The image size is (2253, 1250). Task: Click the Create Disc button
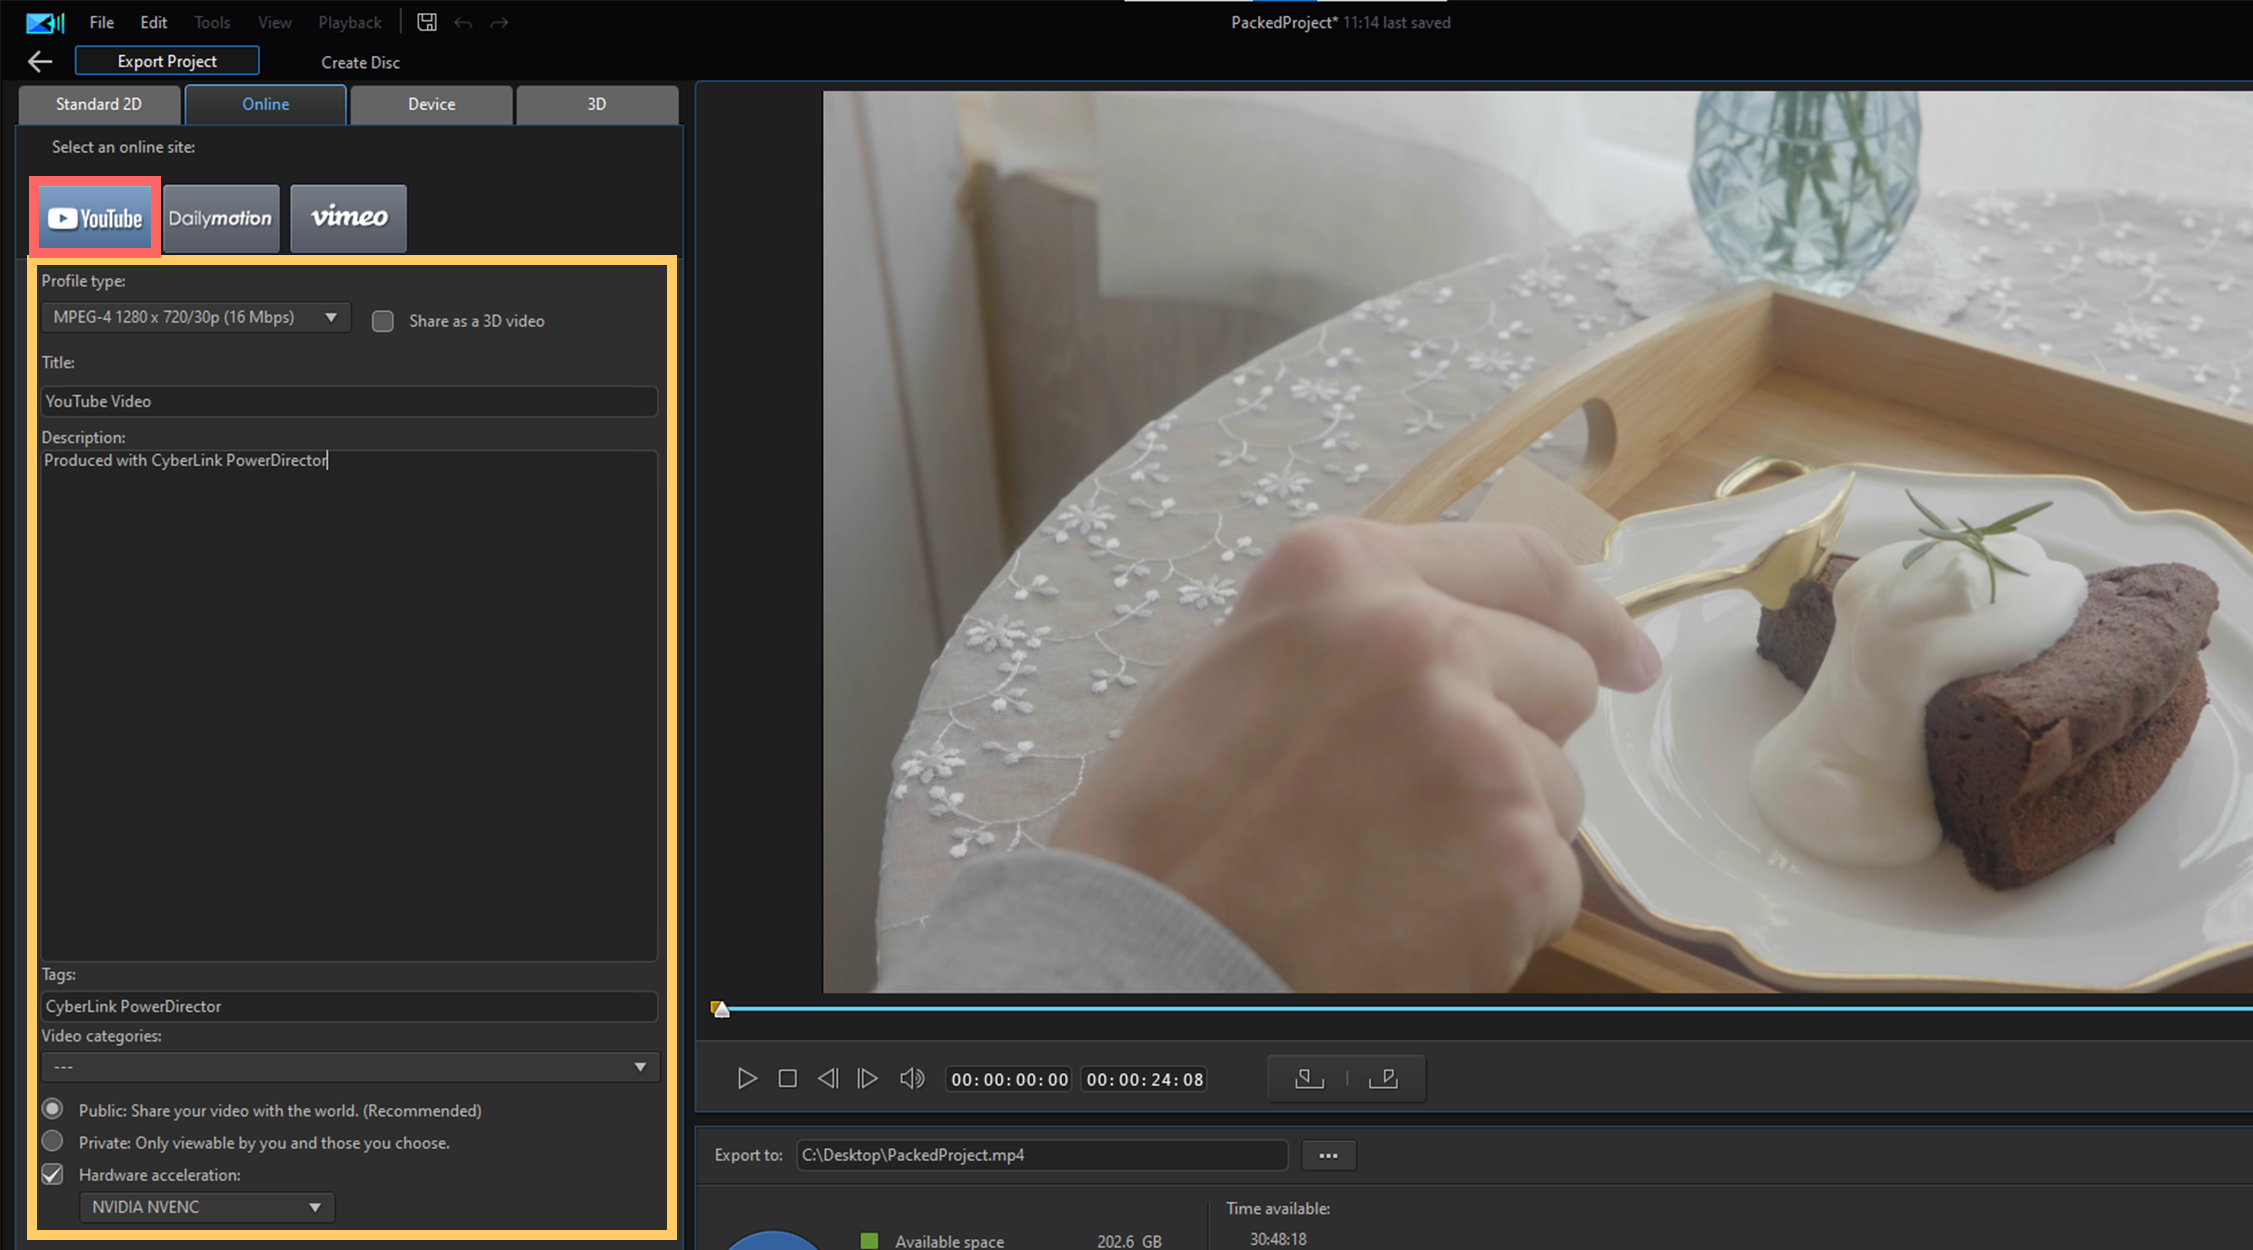coord(360,62)
